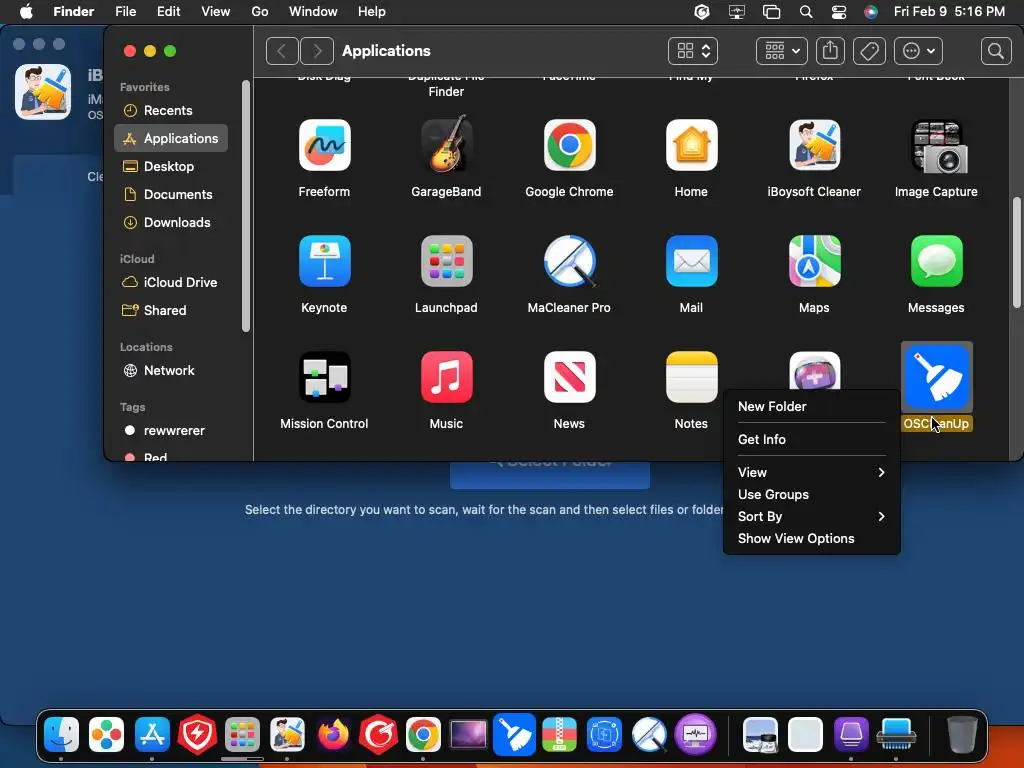Open Documents in the Finder sidebar

point(171,195)
